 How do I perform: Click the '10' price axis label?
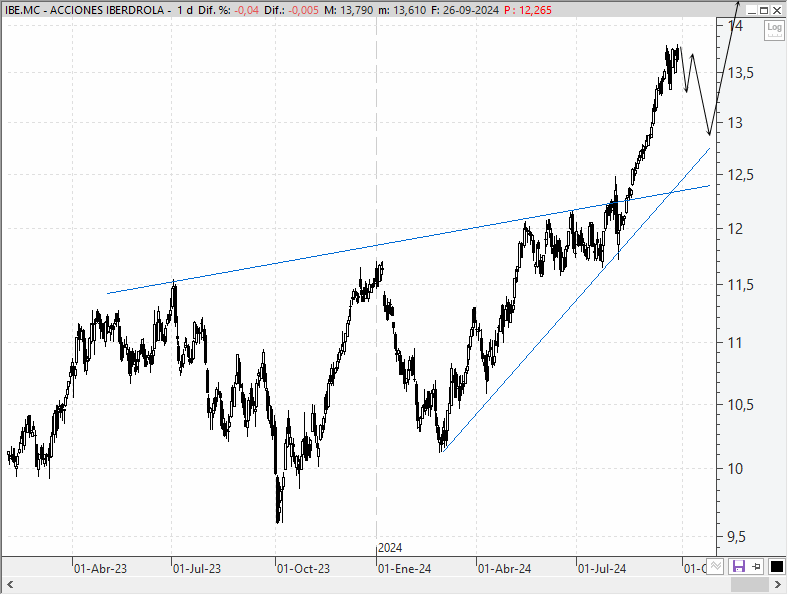click(x=735, y=469)
